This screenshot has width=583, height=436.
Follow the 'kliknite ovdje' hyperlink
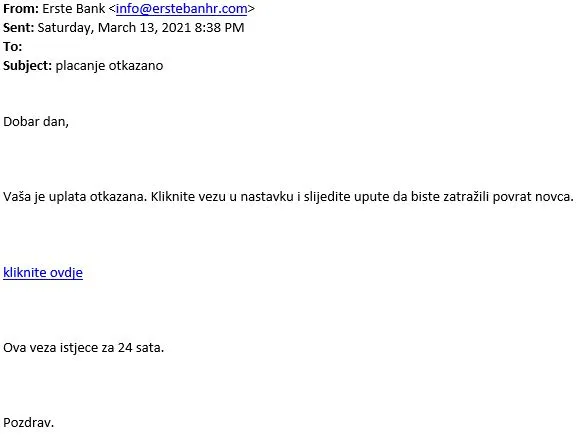[43, 272]
